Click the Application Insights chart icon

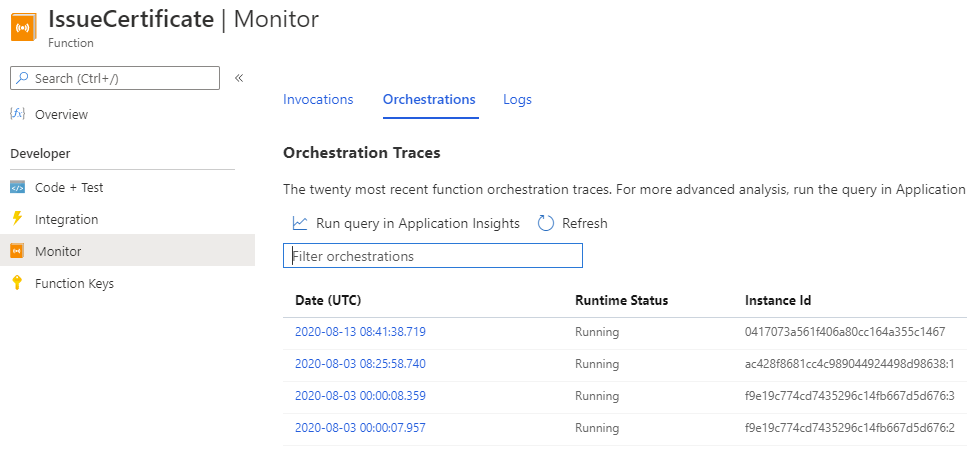[299, 223]
